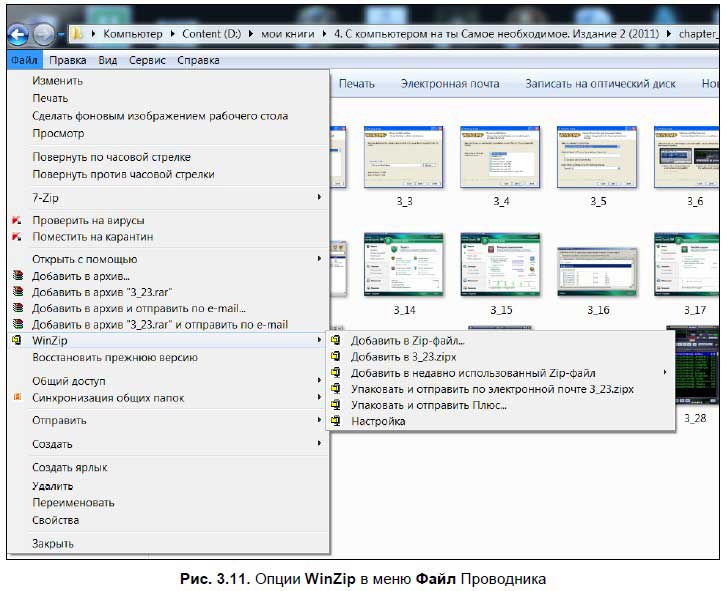
Task: Expand the 7-Zip submenu arrow
Action: [x=319, y=197]
